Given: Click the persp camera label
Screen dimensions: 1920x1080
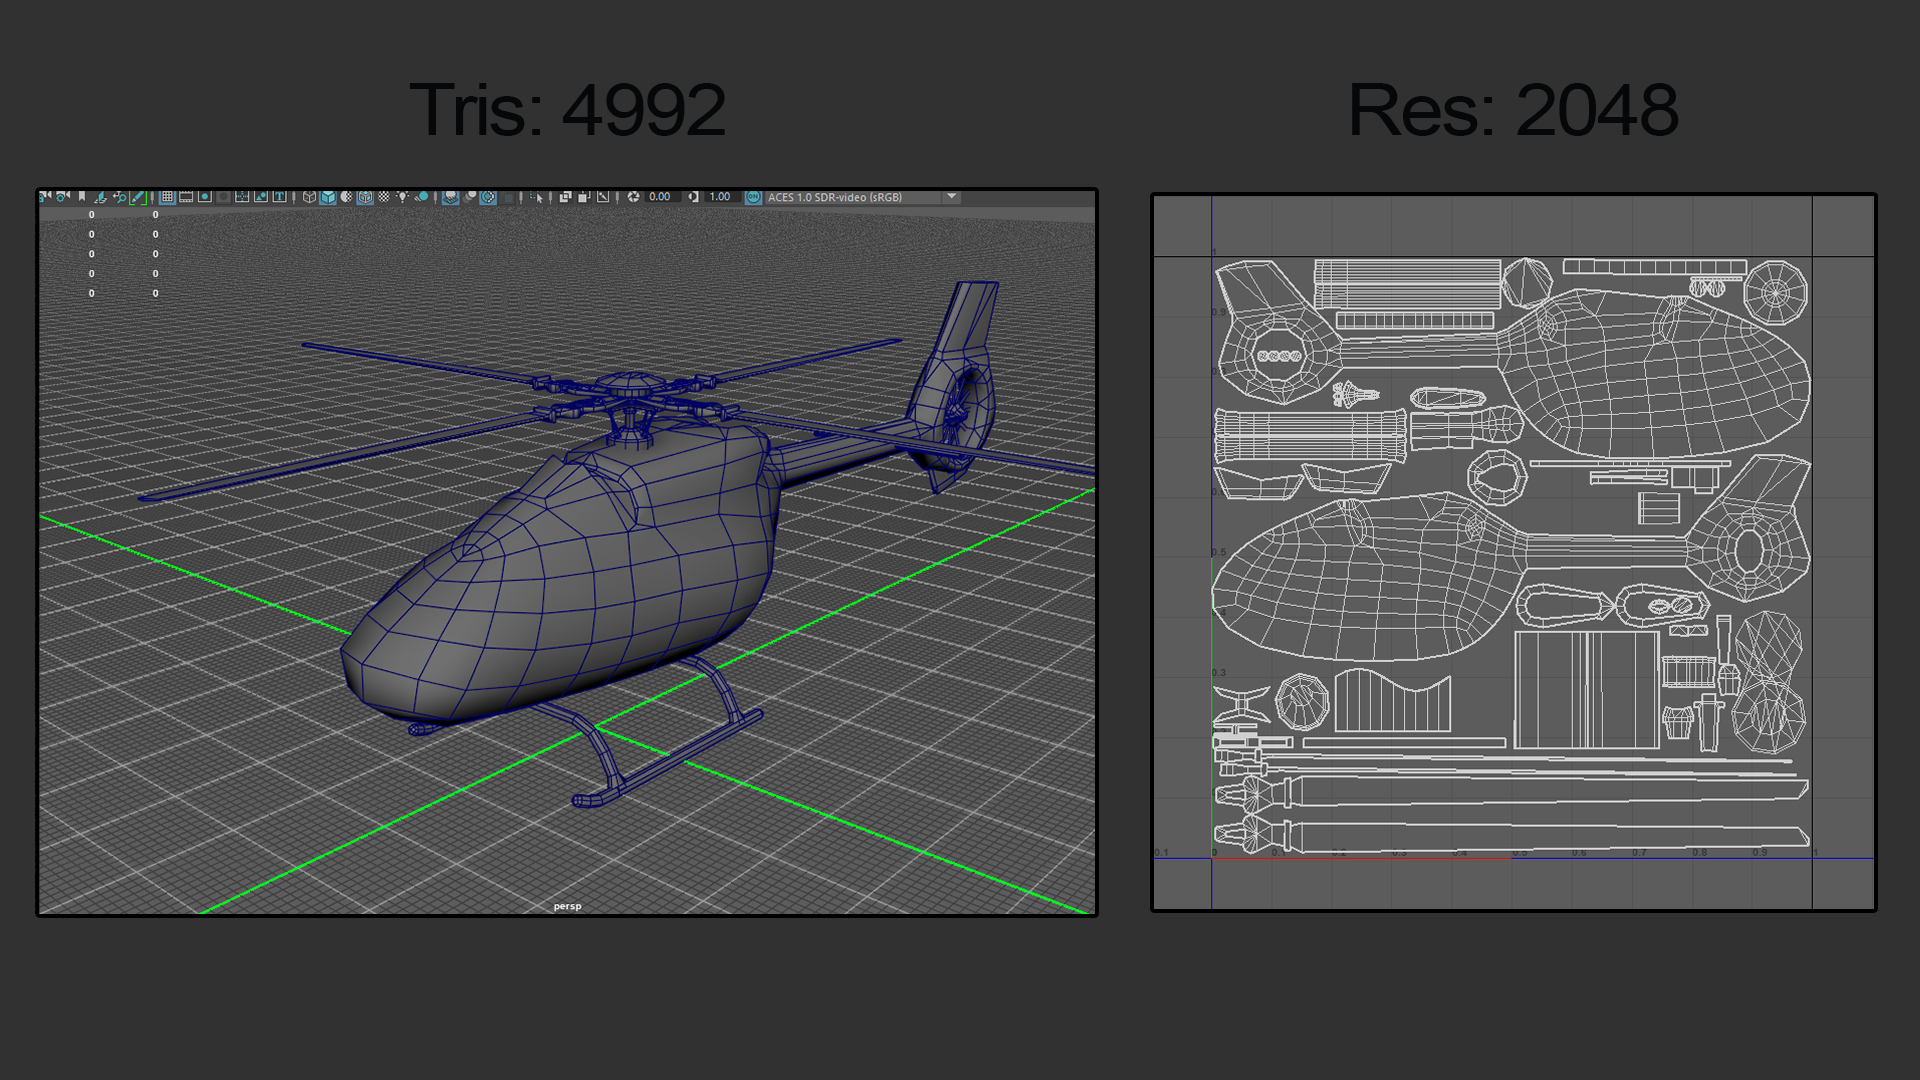Looking at the screenshot, I should coord(567,906).
